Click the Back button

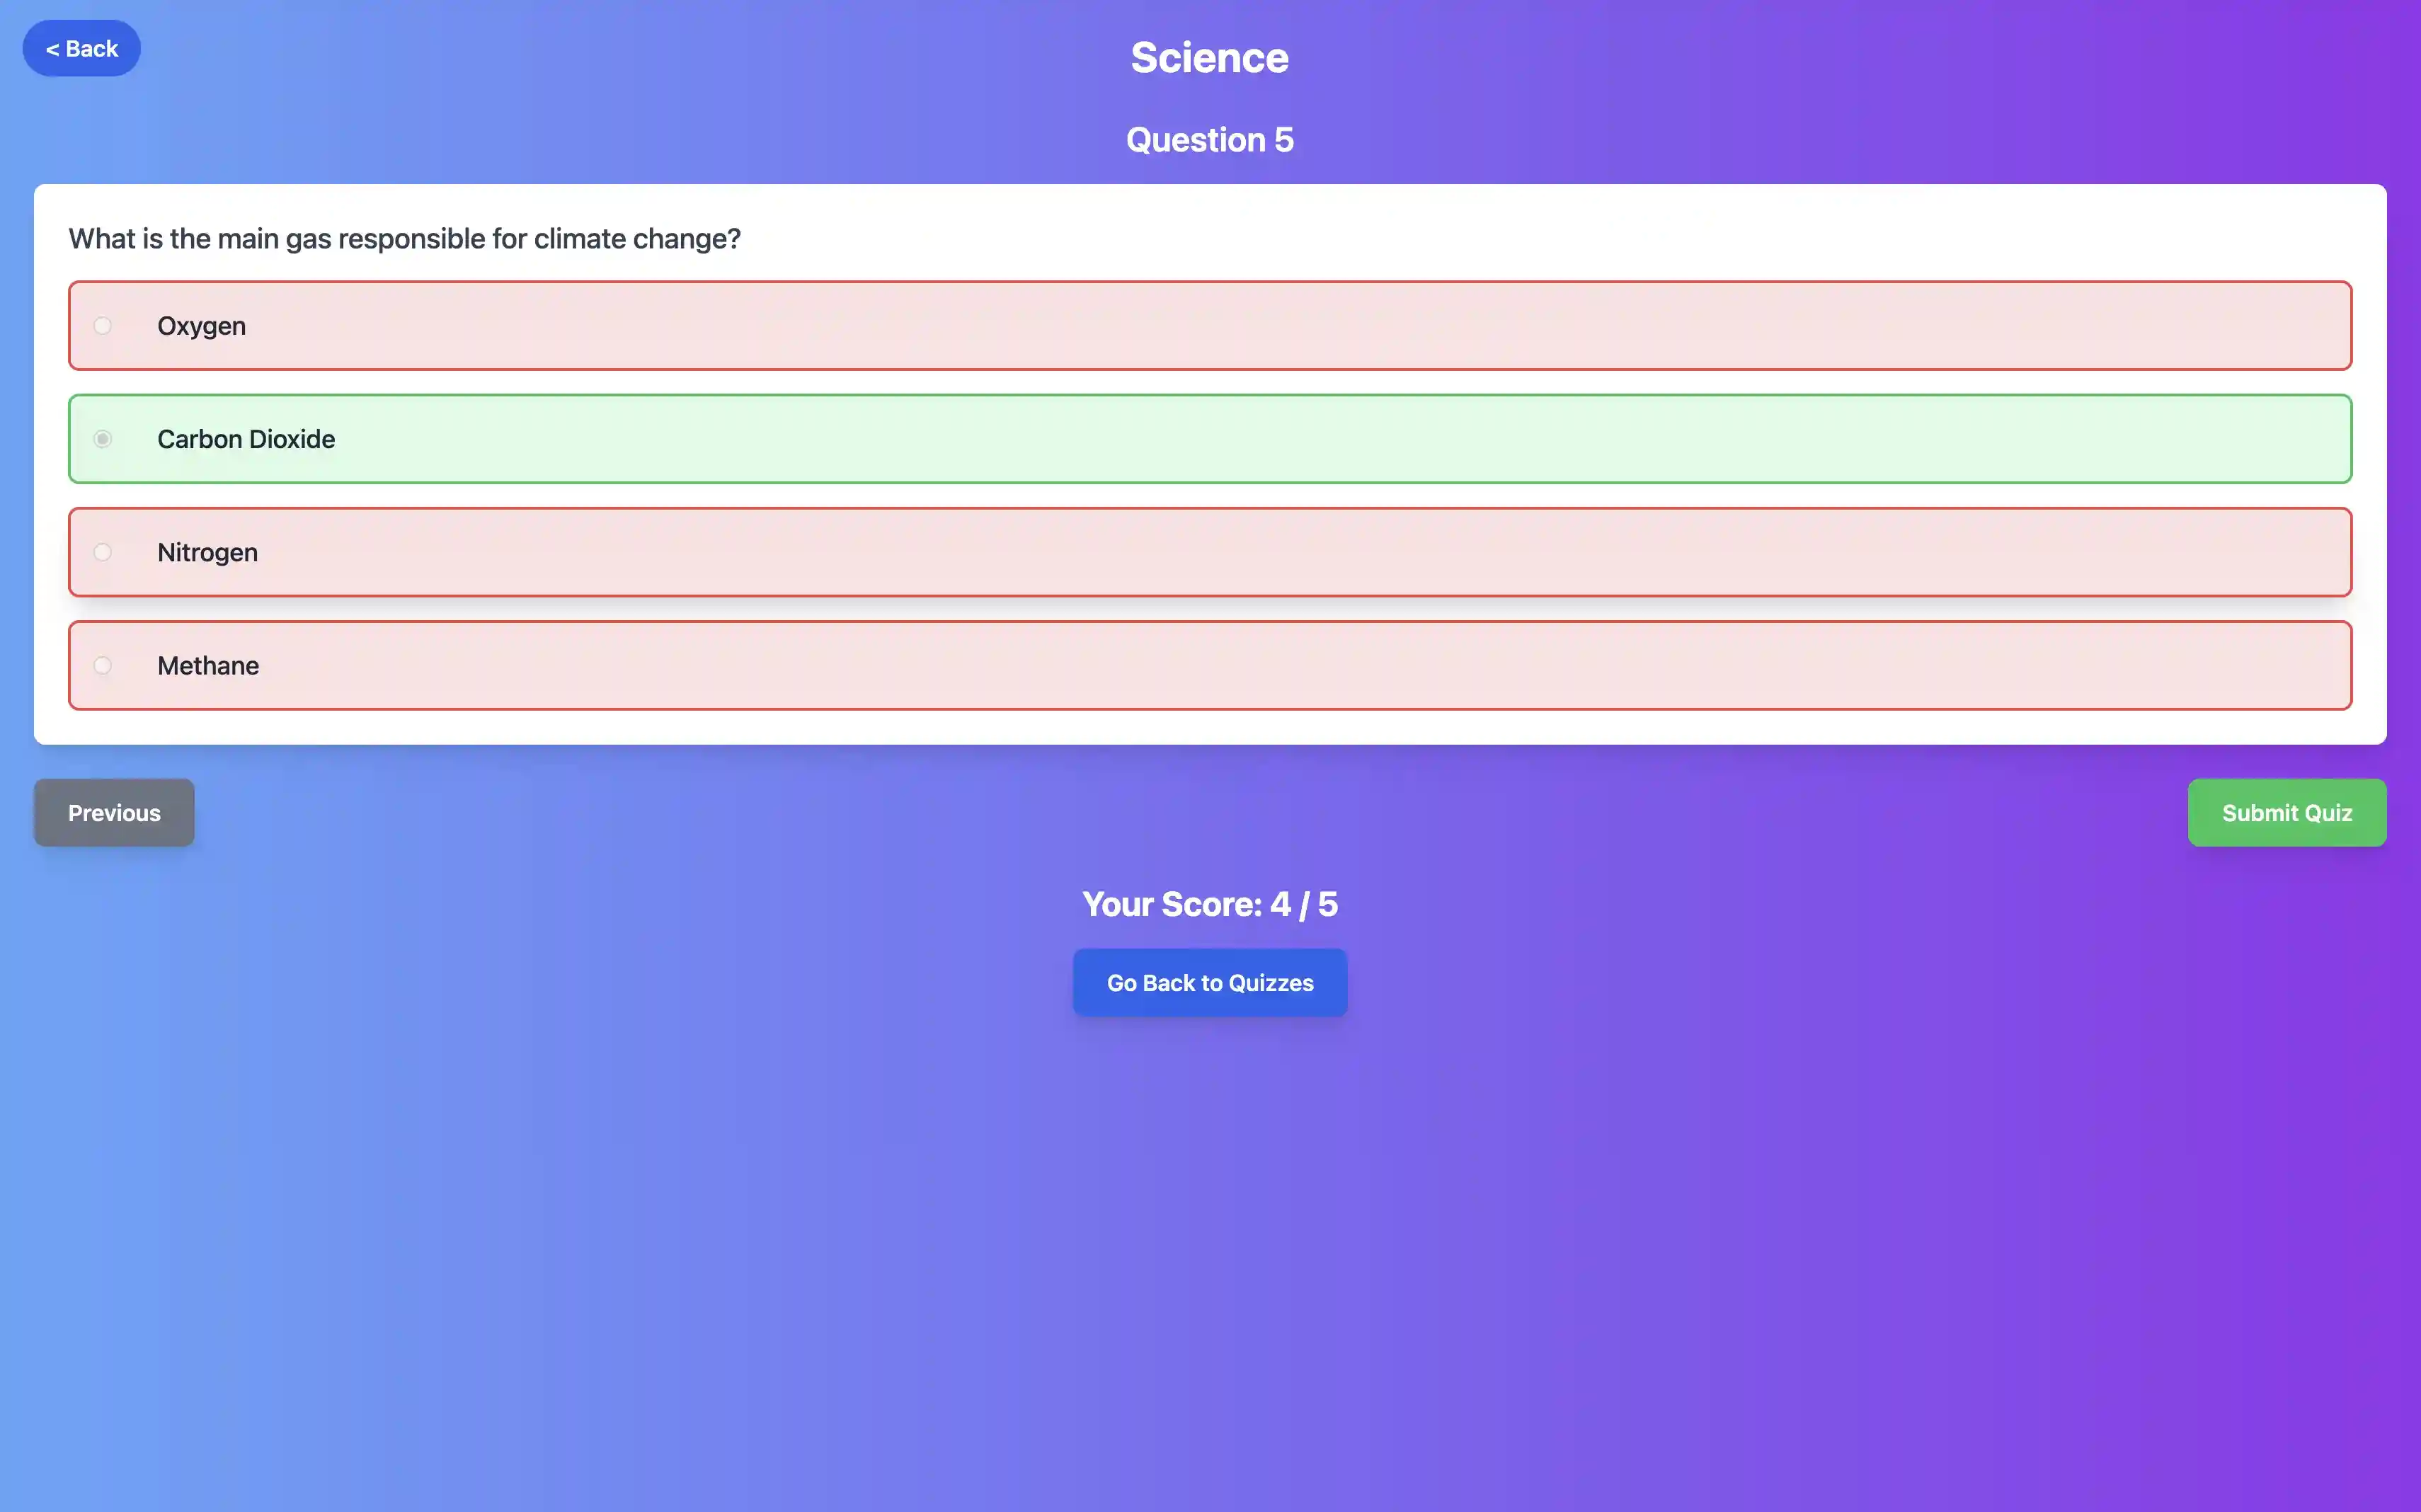tap(81, 47)
